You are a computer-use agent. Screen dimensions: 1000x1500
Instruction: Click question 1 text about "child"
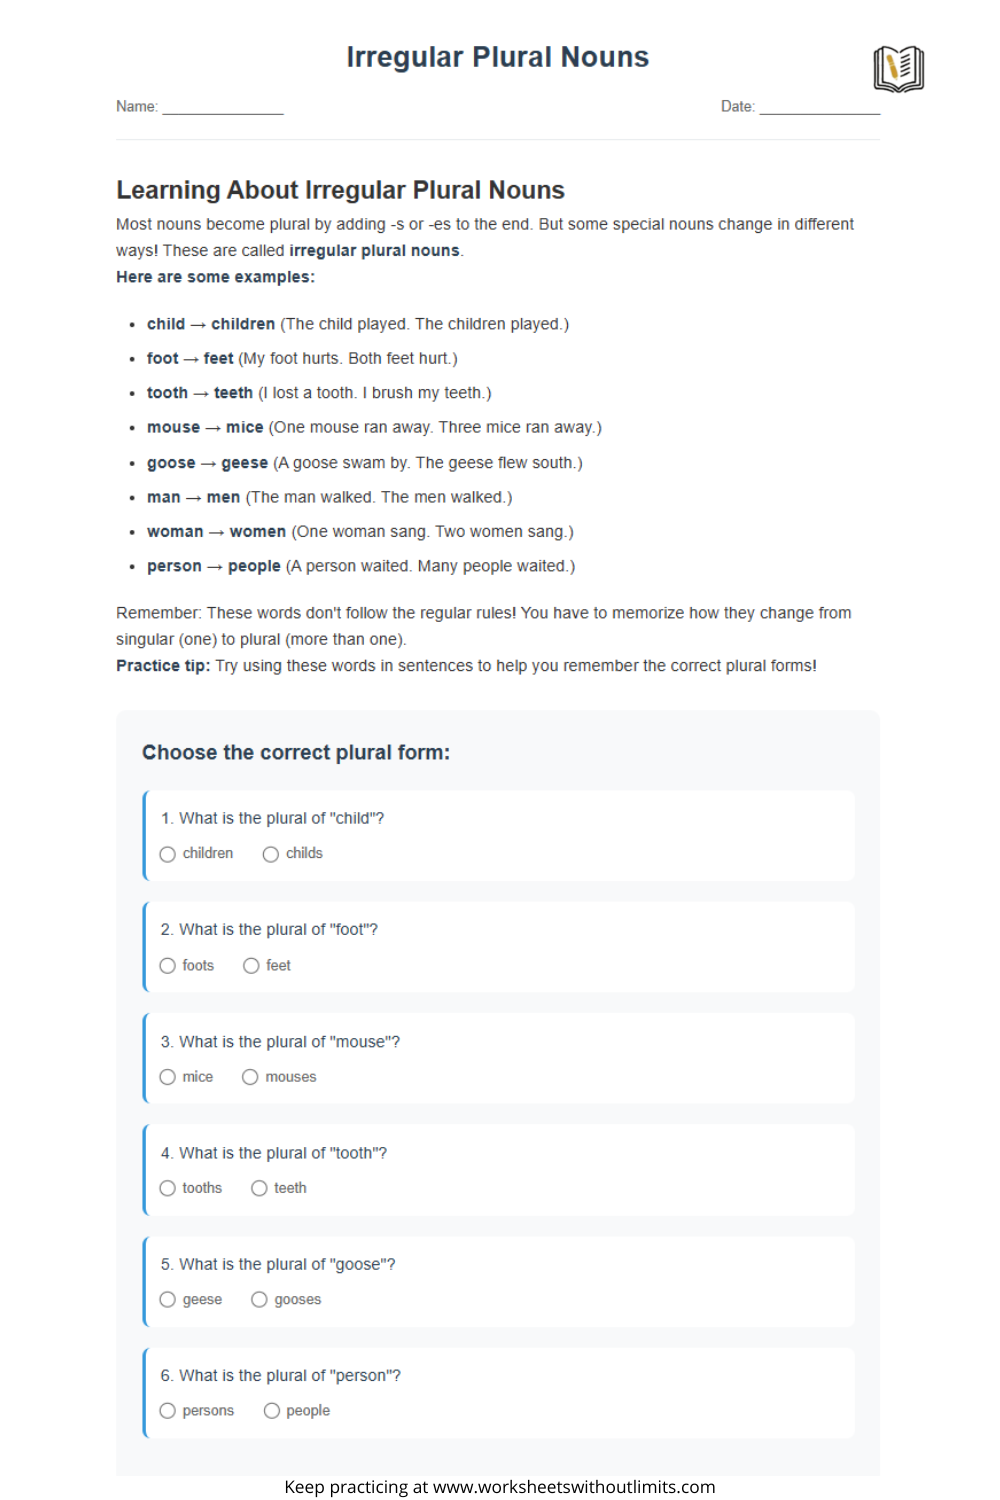272,818
